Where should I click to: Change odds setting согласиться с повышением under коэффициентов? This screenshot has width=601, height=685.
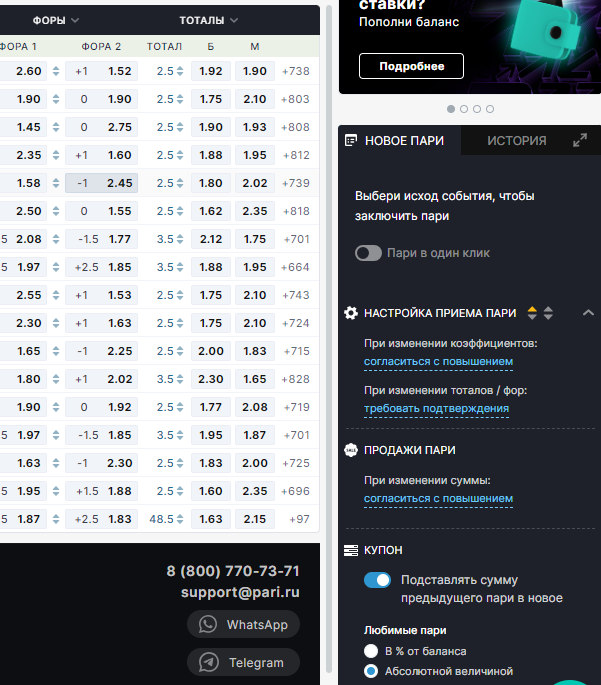point(439,362)
